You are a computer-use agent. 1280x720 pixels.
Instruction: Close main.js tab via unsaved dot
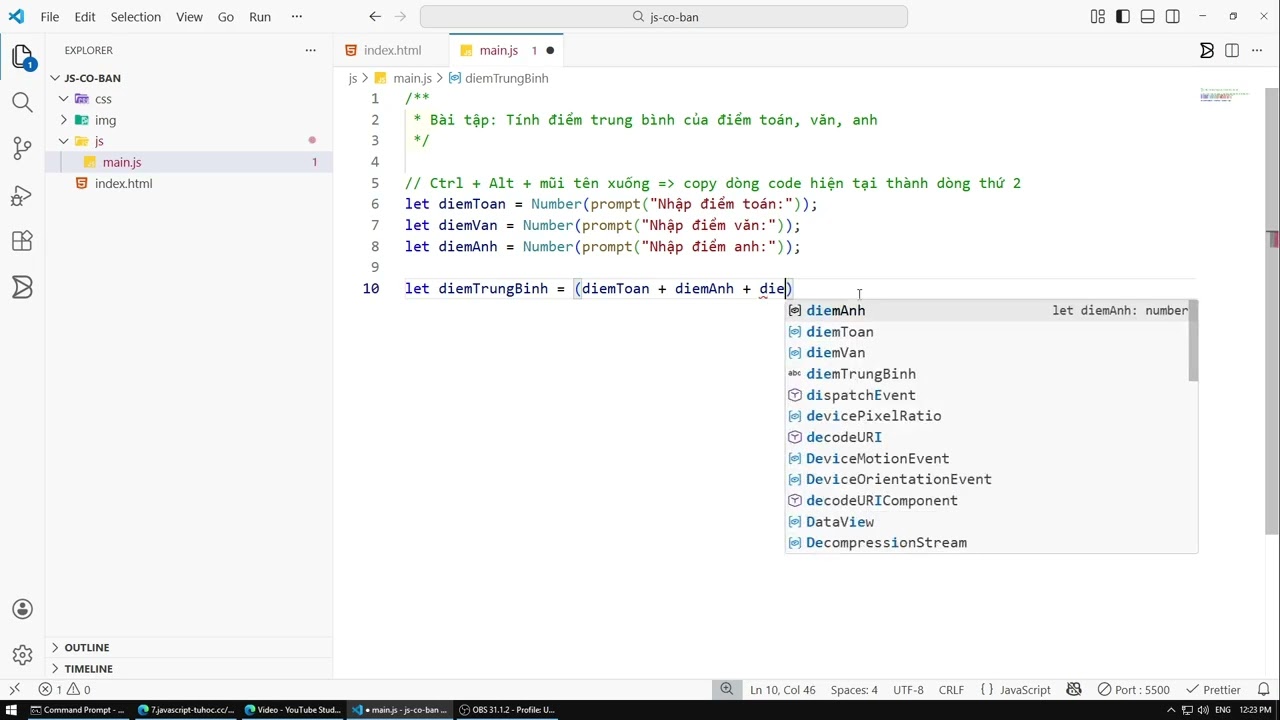[550, 50]
